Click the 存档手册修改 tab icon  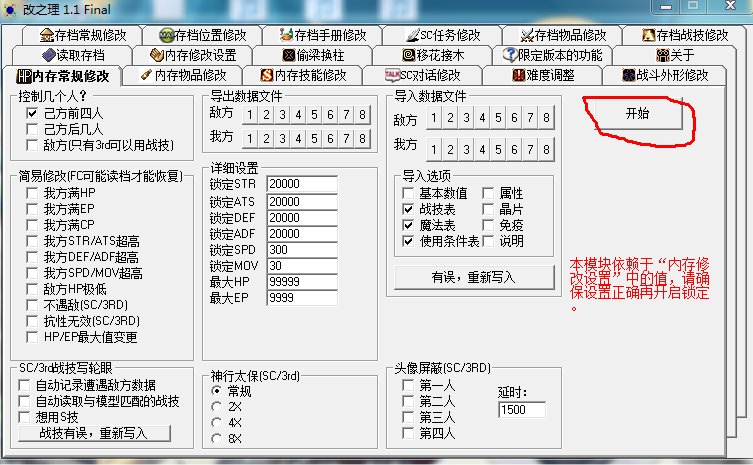(287, 35)
